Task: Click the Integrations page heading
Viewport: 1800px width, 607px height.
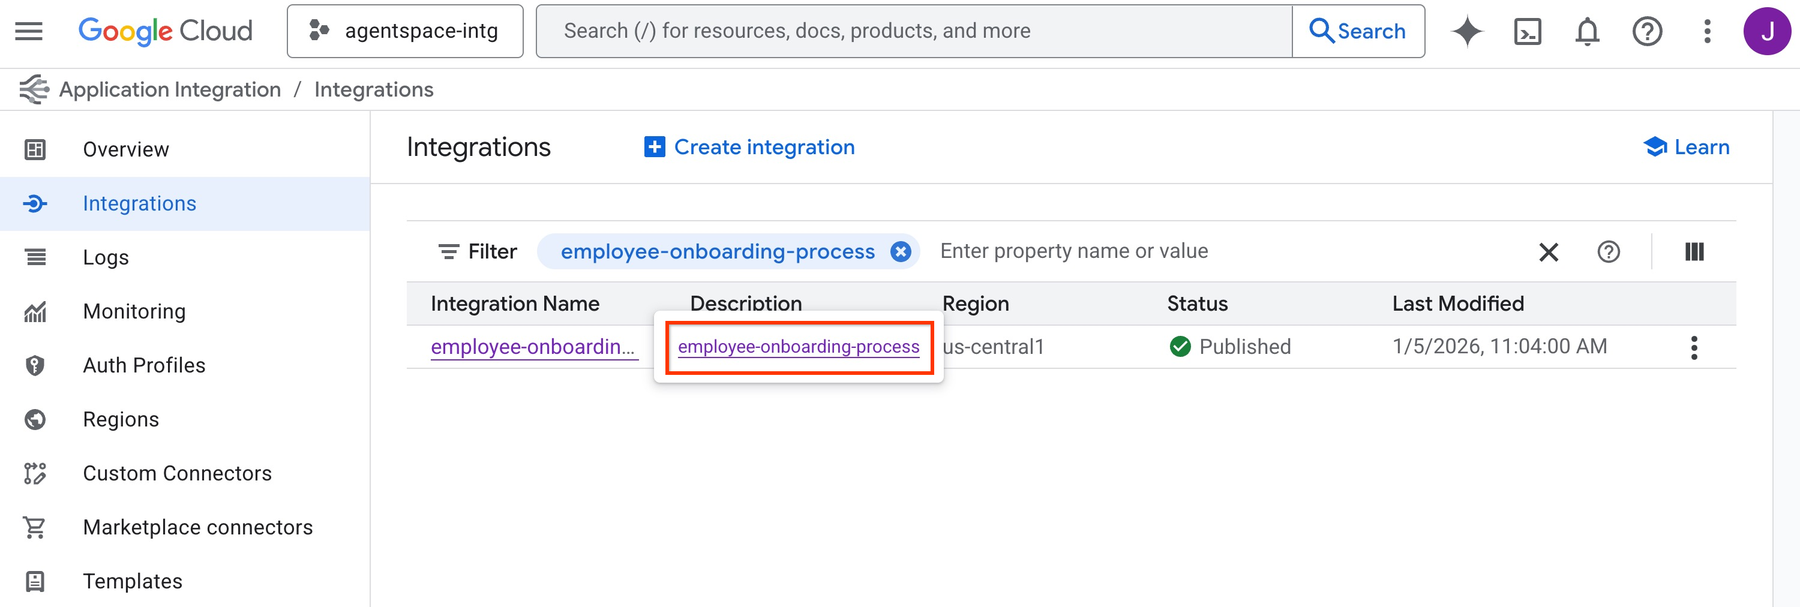Action: tap(479, 147)
